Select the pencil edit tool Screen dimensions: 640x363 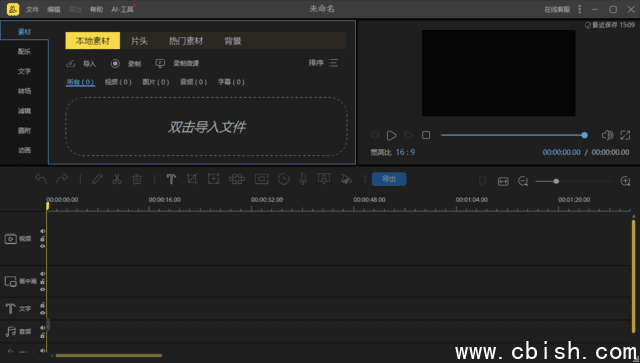click(x=97, y=179)
